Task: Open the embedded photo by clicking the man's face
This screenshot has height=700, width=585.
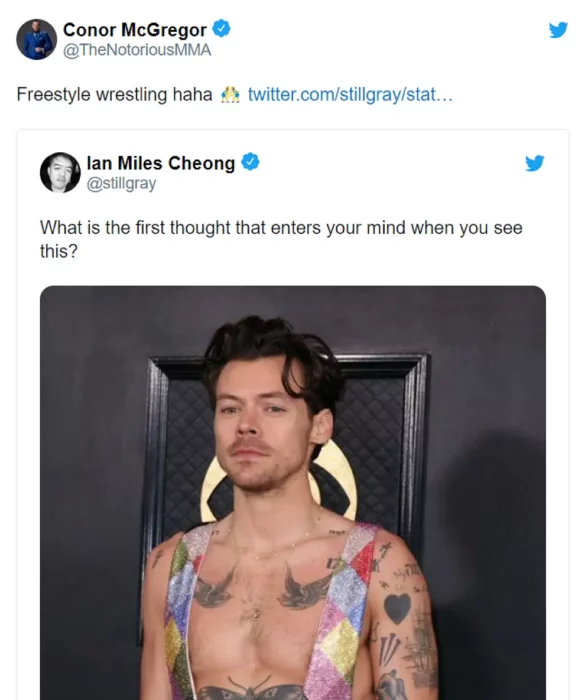Action: [x=261, y=431]
